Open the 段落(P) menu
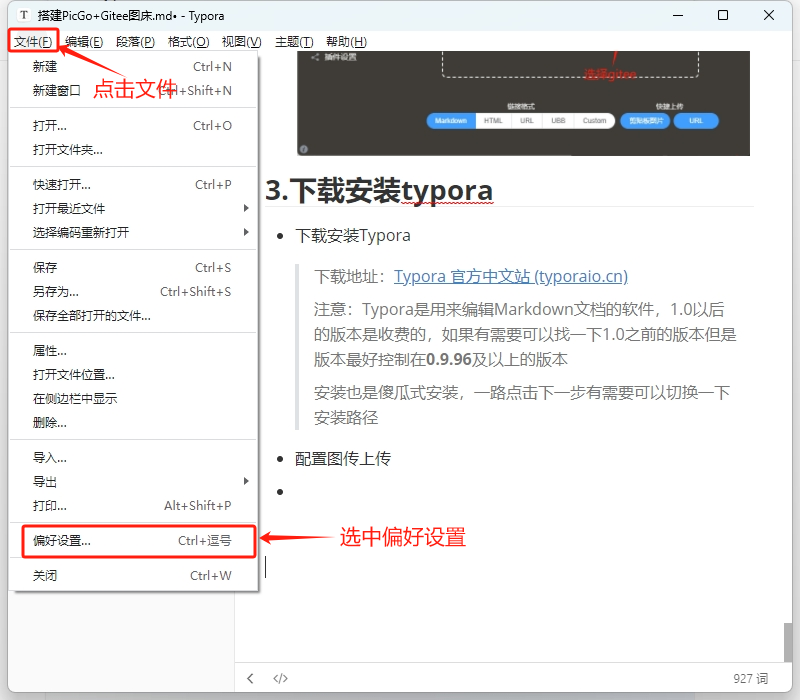The image size is (800, 700). pos(135,41)
